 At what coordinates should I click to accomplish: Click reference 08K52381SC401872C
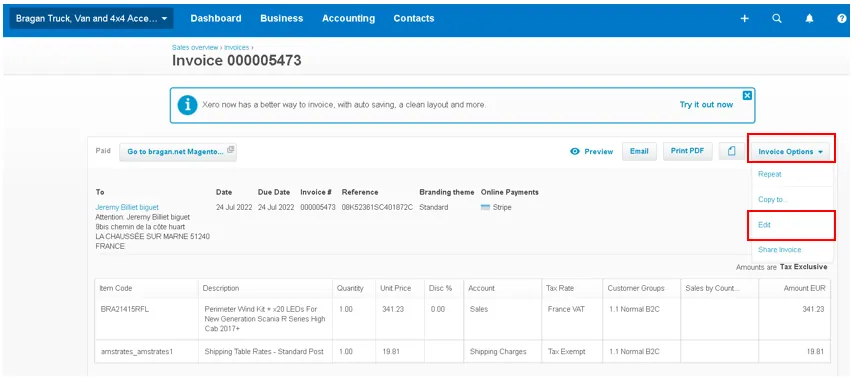[377, 207]
